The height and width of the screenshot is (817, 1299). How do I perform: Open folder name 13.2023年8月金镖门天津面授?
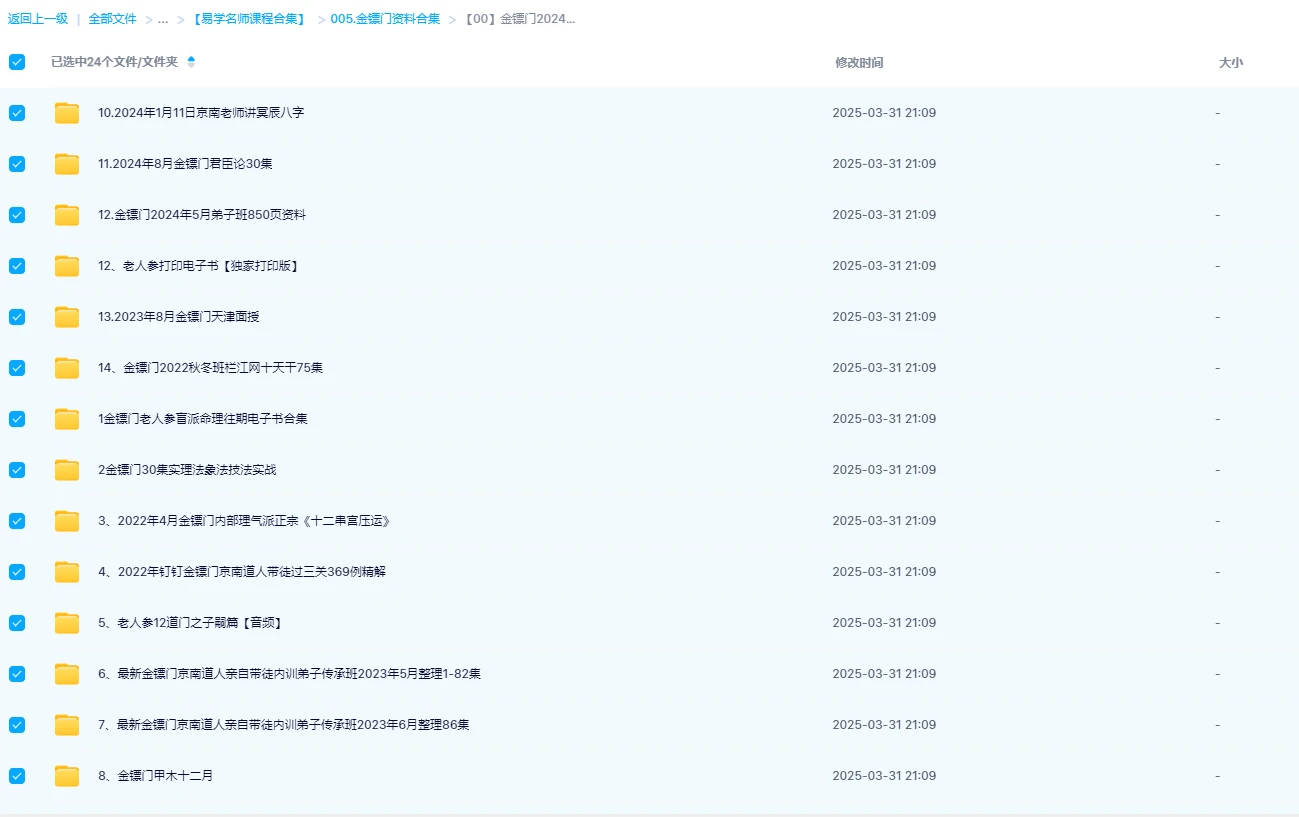click(179, 317)
